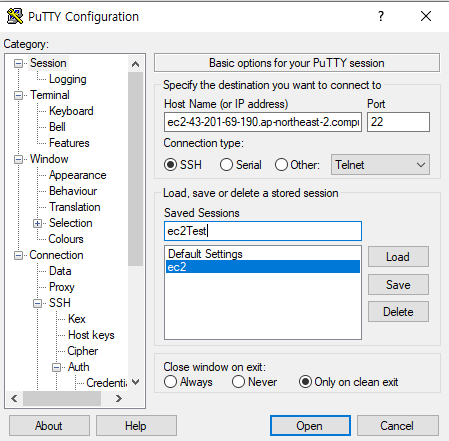
Task: Click the question mark help button in title bar
Action: point(381,16)
